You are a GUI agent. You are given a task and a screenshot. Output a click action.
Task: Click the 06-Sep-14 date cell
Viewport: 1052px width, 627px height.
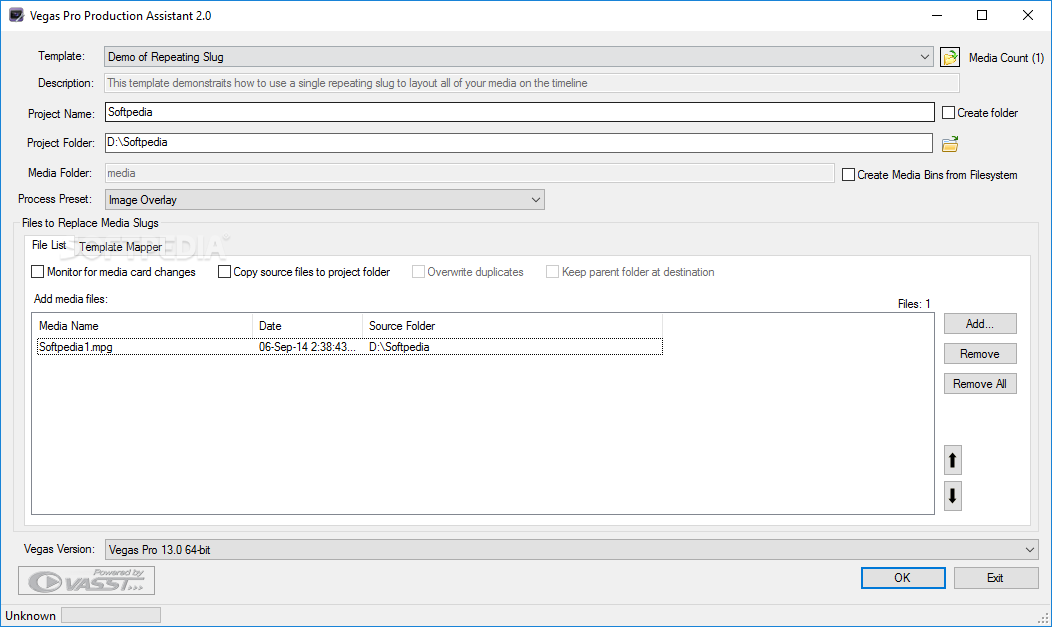(307, 347)
